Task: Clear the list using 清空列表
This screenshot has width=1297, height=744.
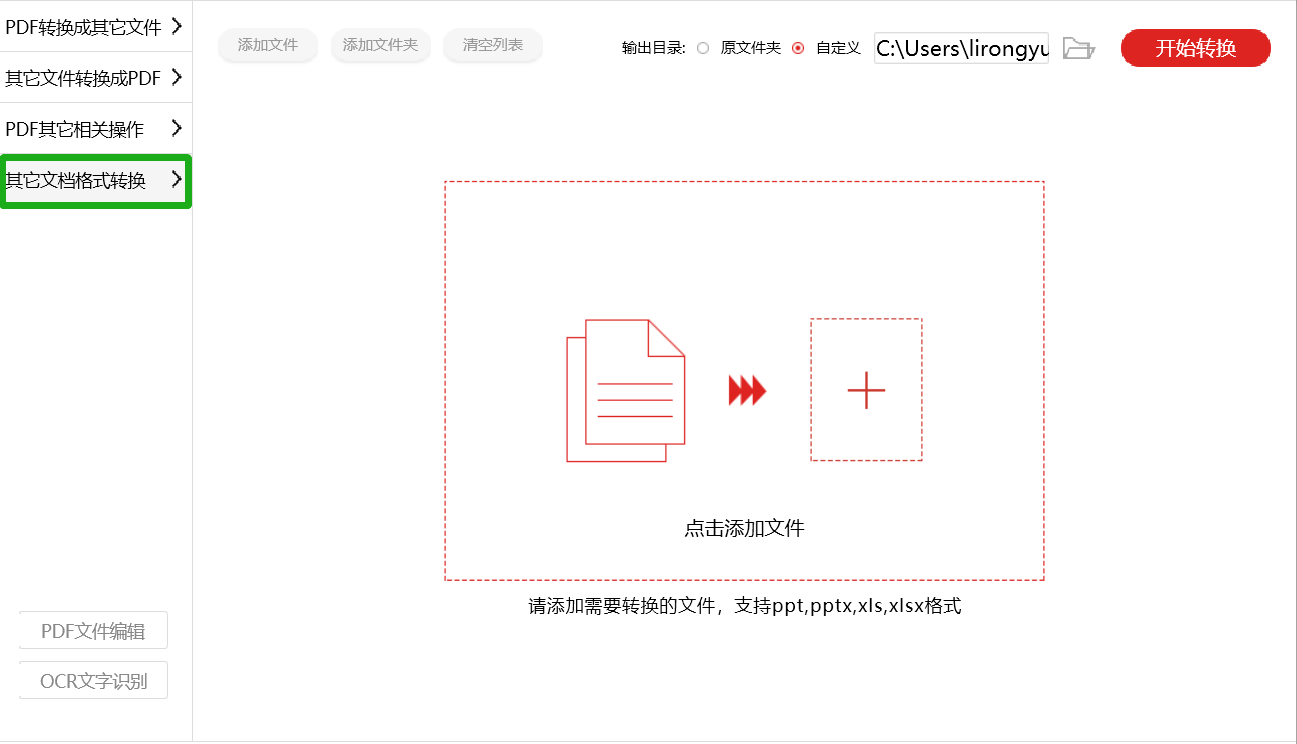Action: click(492, 46)
